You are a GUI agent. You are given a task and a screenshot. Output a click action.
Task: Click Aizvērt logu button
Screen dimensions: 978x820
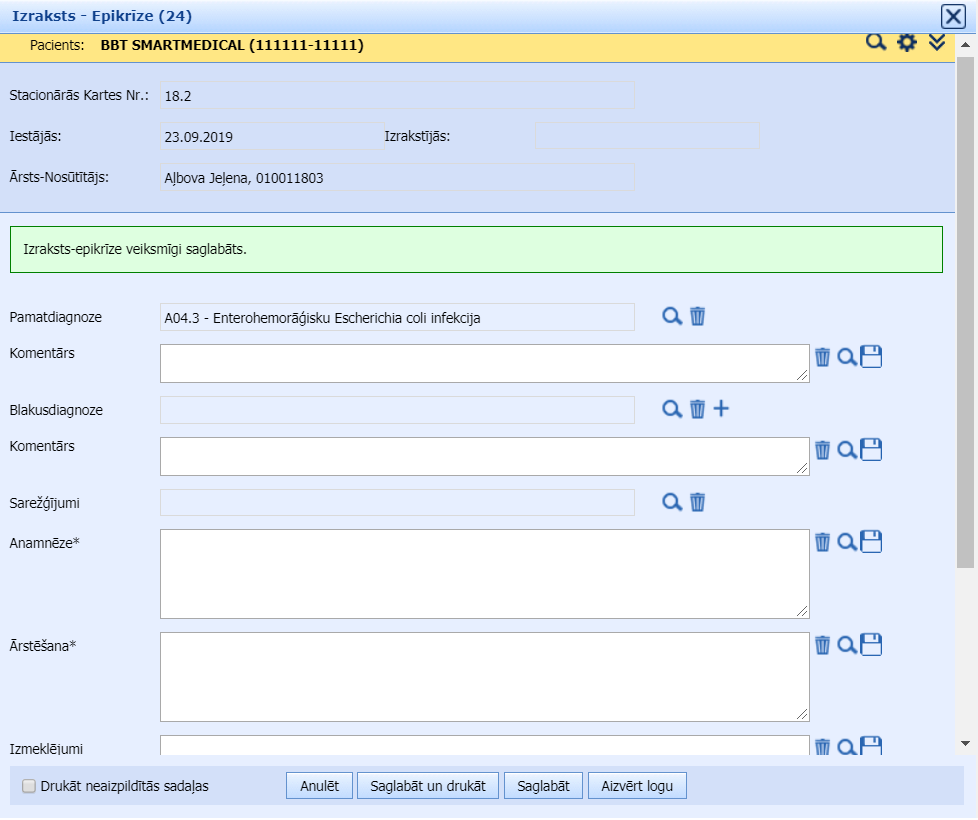[637, 786]
